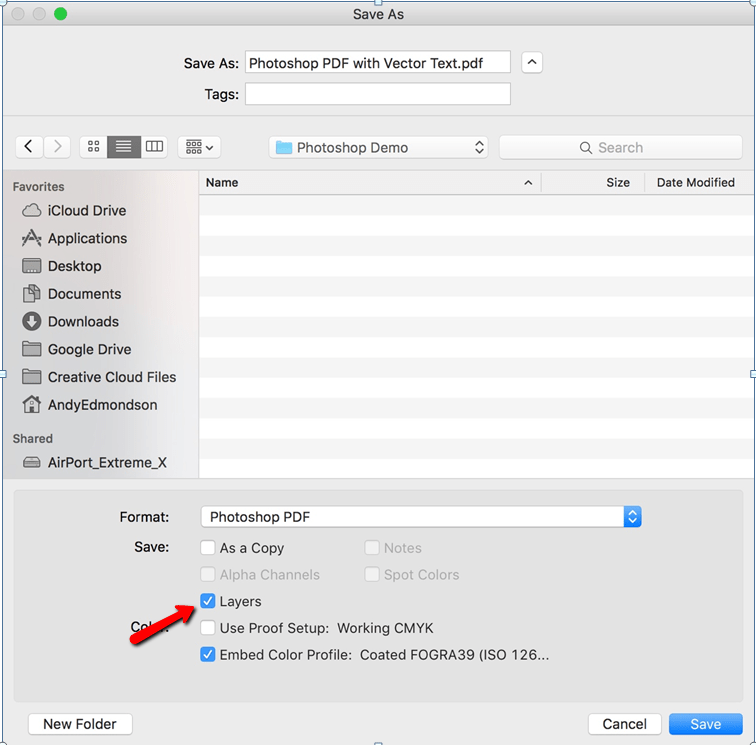Select AirPort_Extreme_X shared device

tap(107, 462)
